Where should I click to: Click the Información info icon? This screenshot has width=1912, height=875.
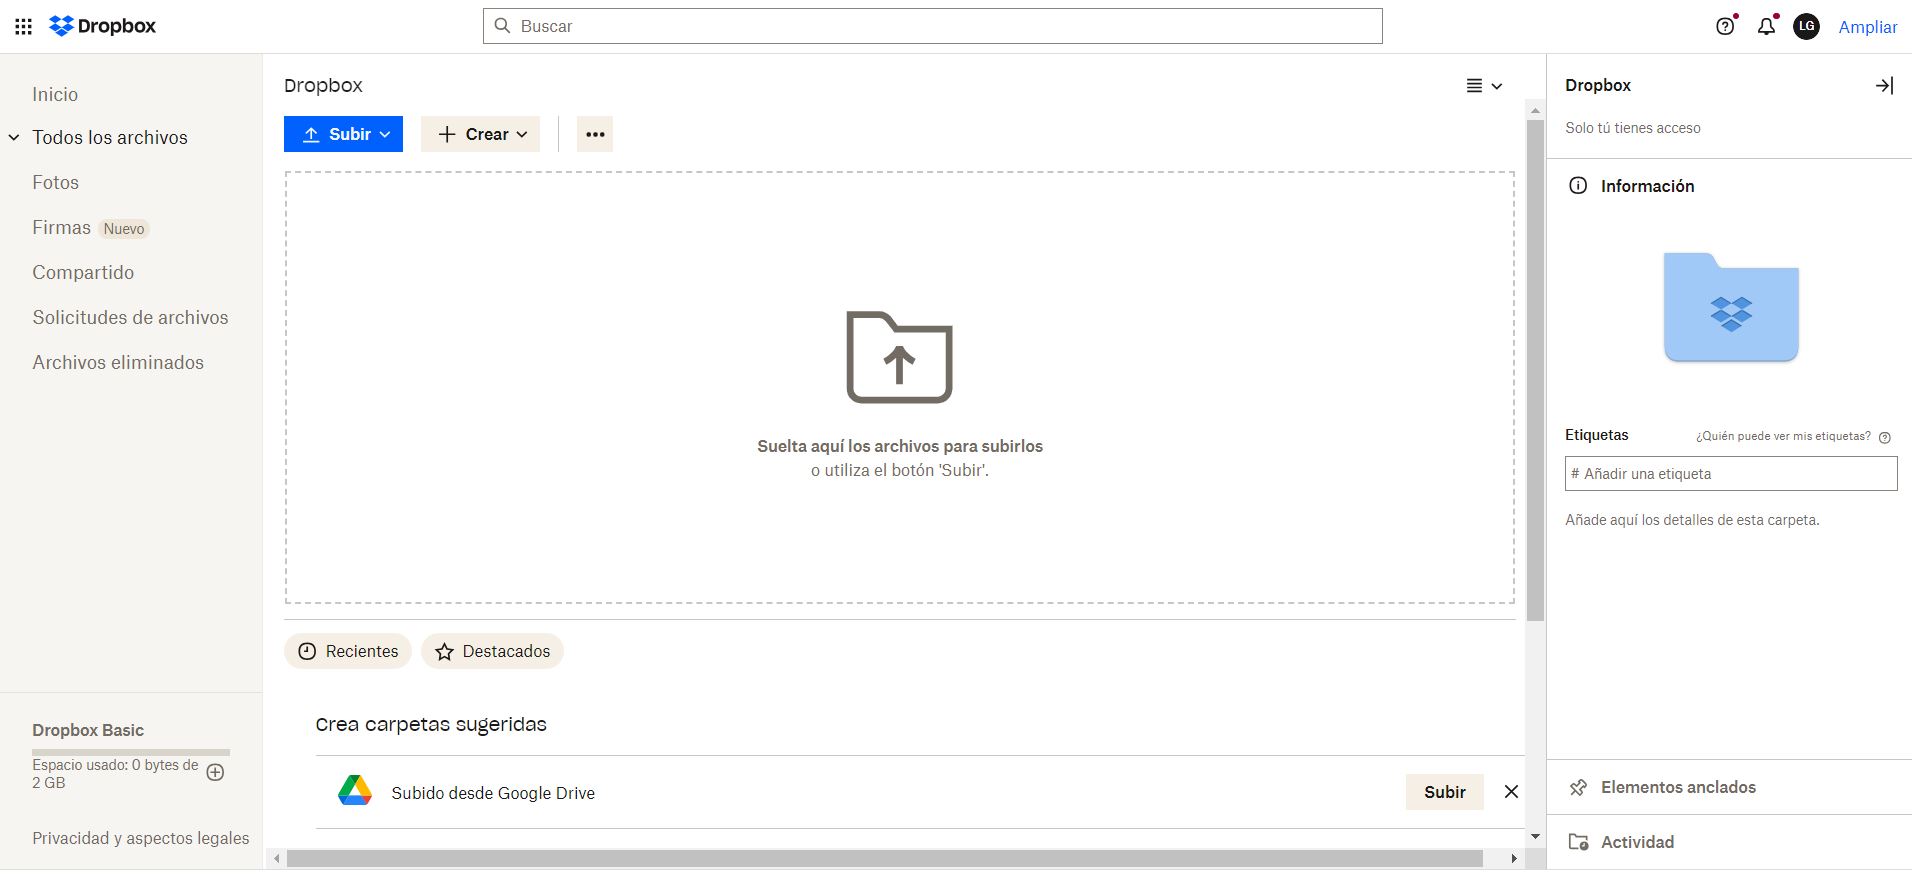[x=1578, y=186]
